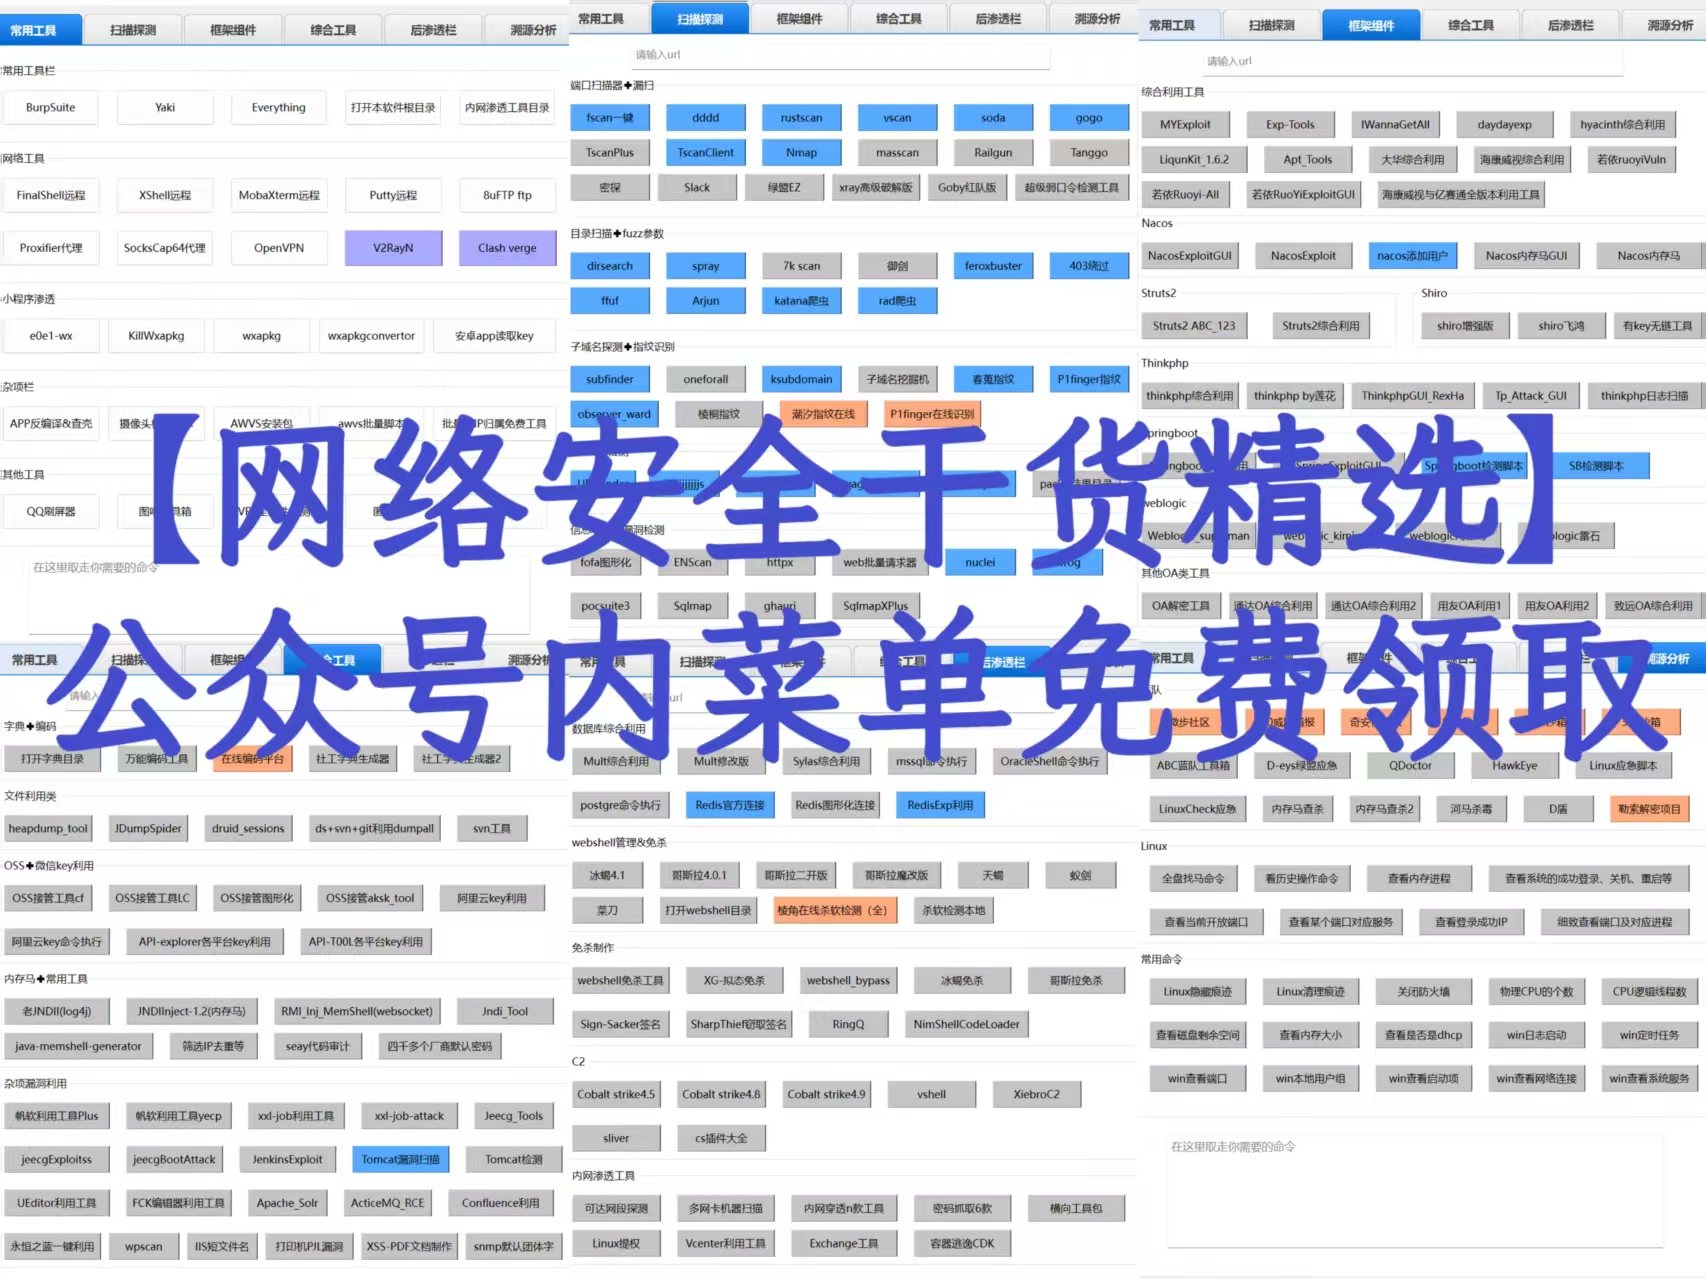Open the Yaki tool
The height and width of the screenshot is (1279, 1706).
[165, 107]
